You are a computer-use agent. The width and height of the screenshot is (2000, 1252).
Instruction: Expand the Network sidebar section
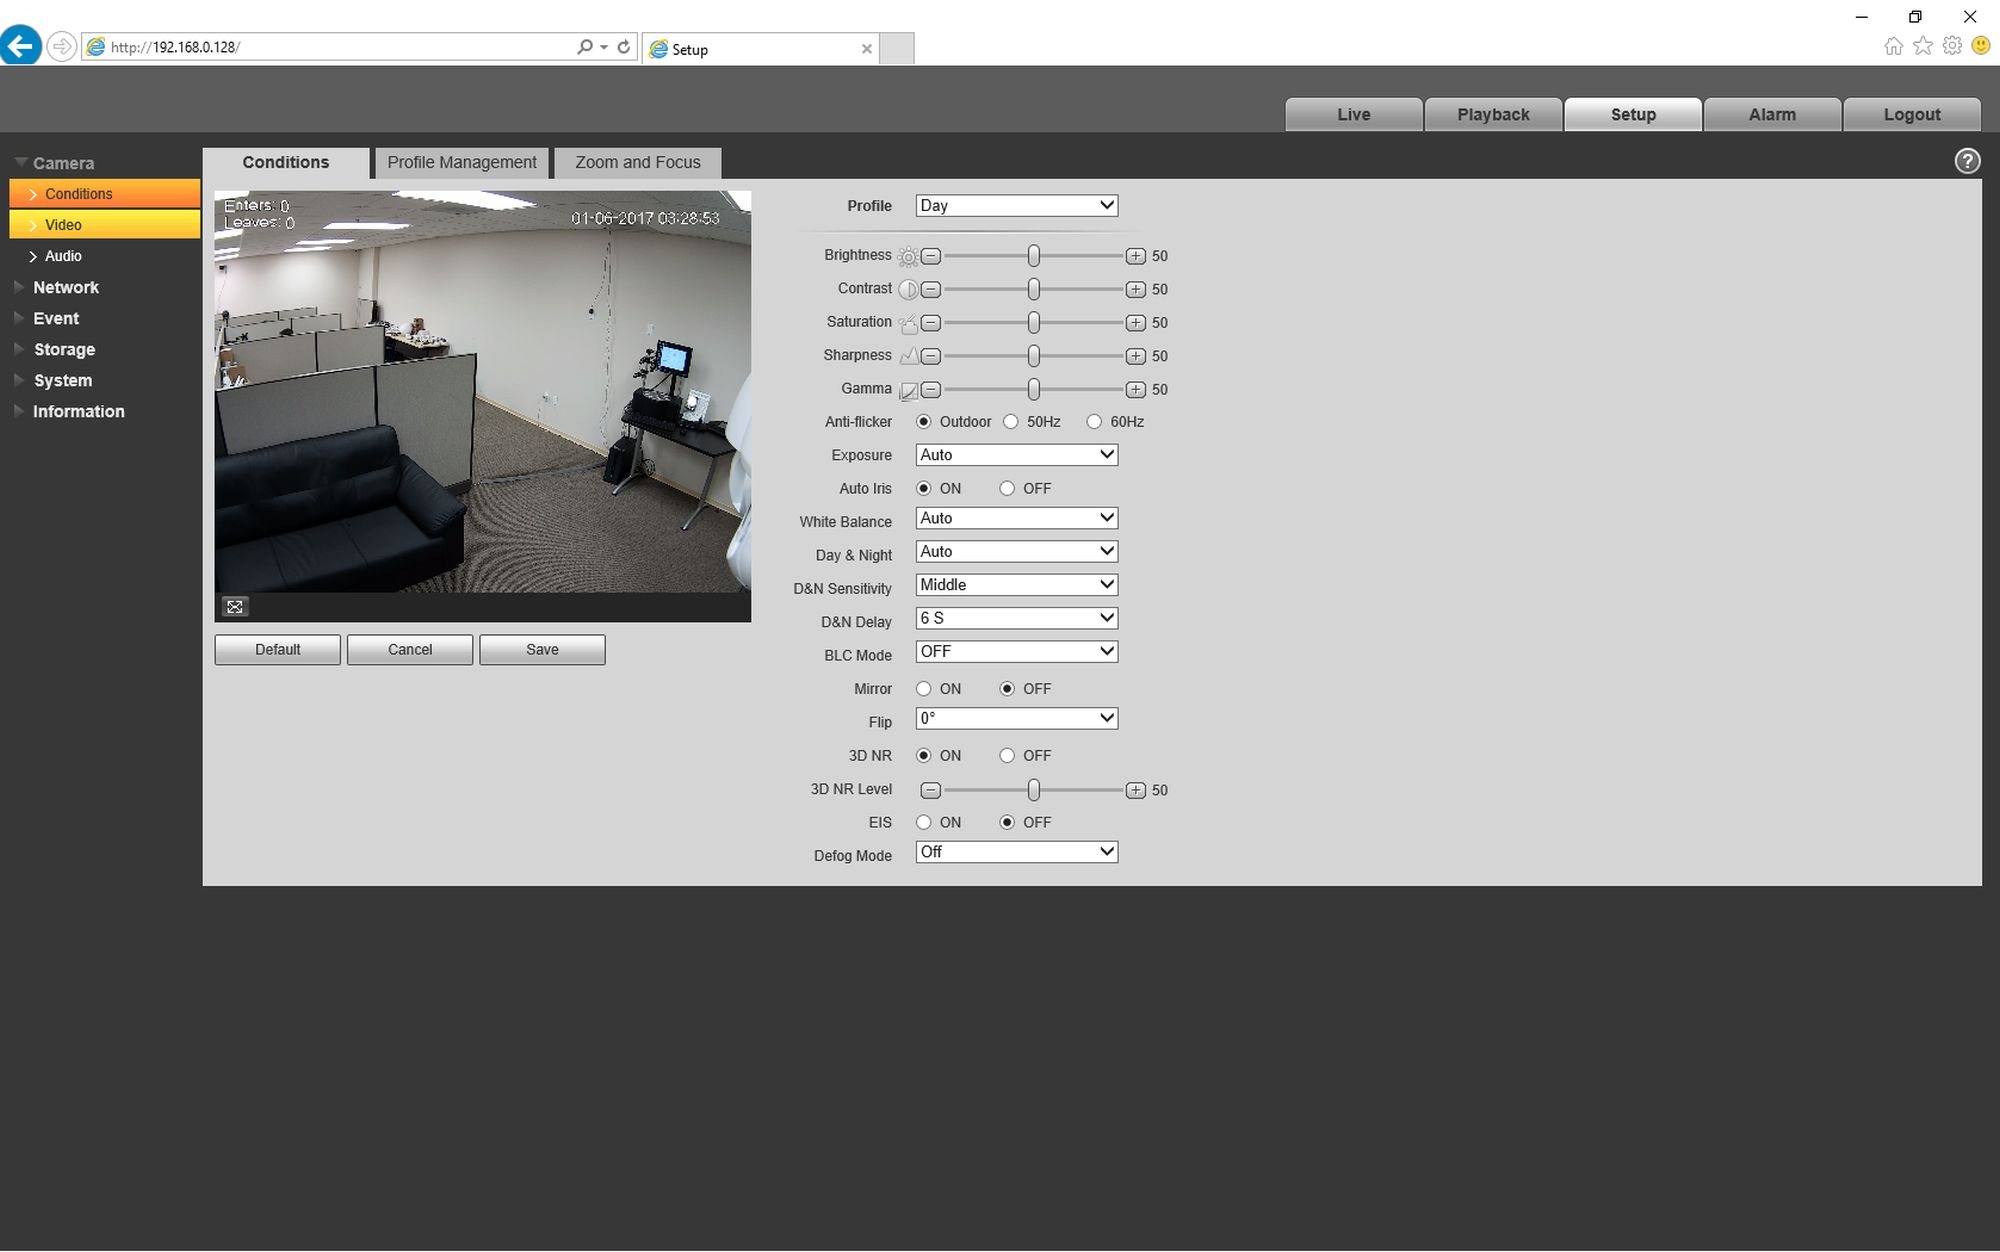click(x=66, y=288)
